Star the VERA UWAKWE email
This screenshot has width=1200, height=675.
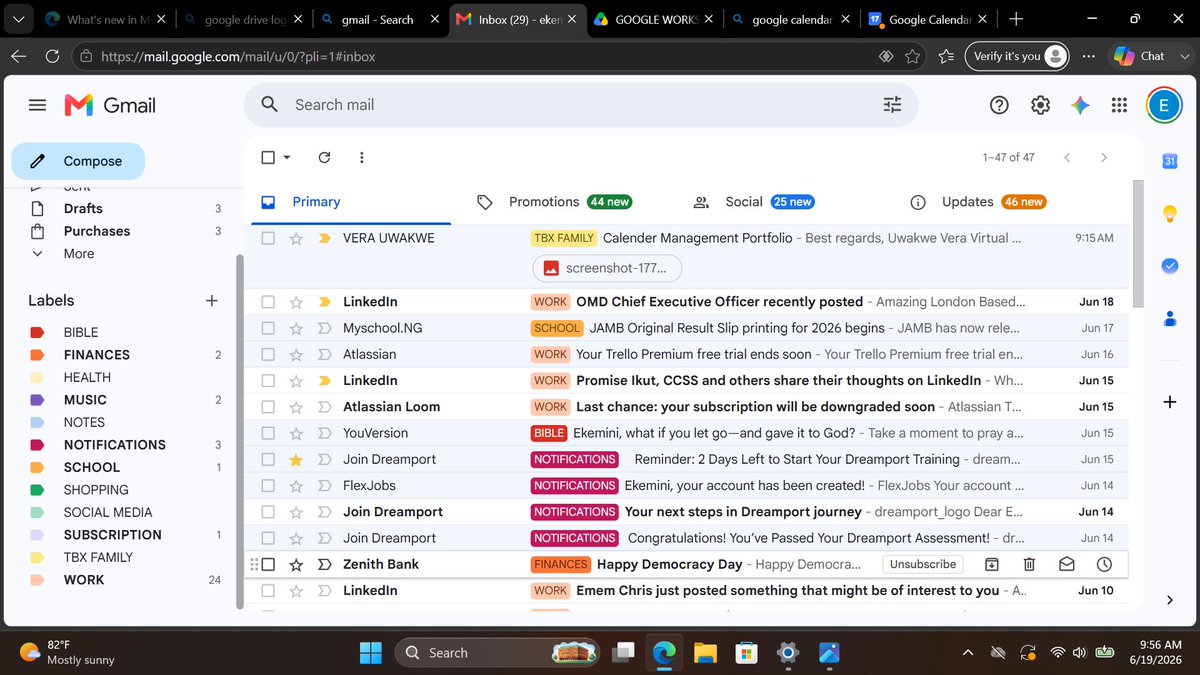(296, 238)
